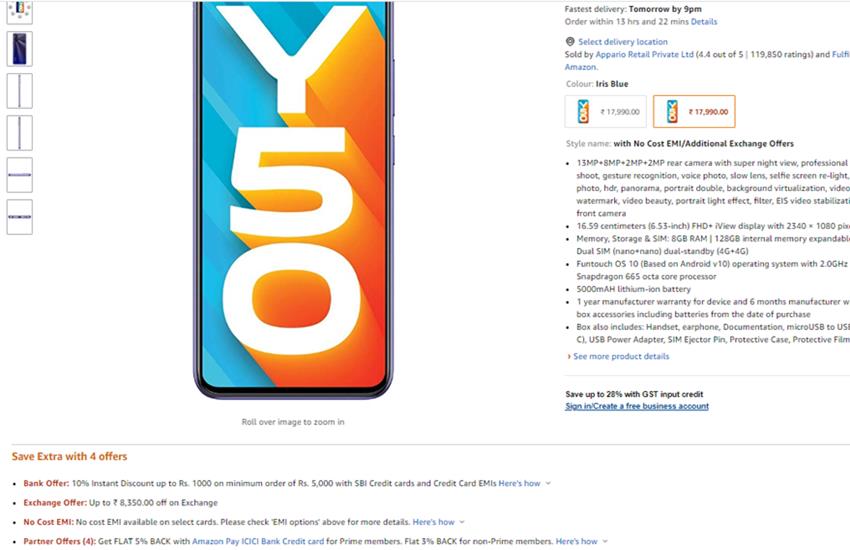
Task: Choose the unselected colour swatch priced ₹17,990.00
Action: point(605,112)
